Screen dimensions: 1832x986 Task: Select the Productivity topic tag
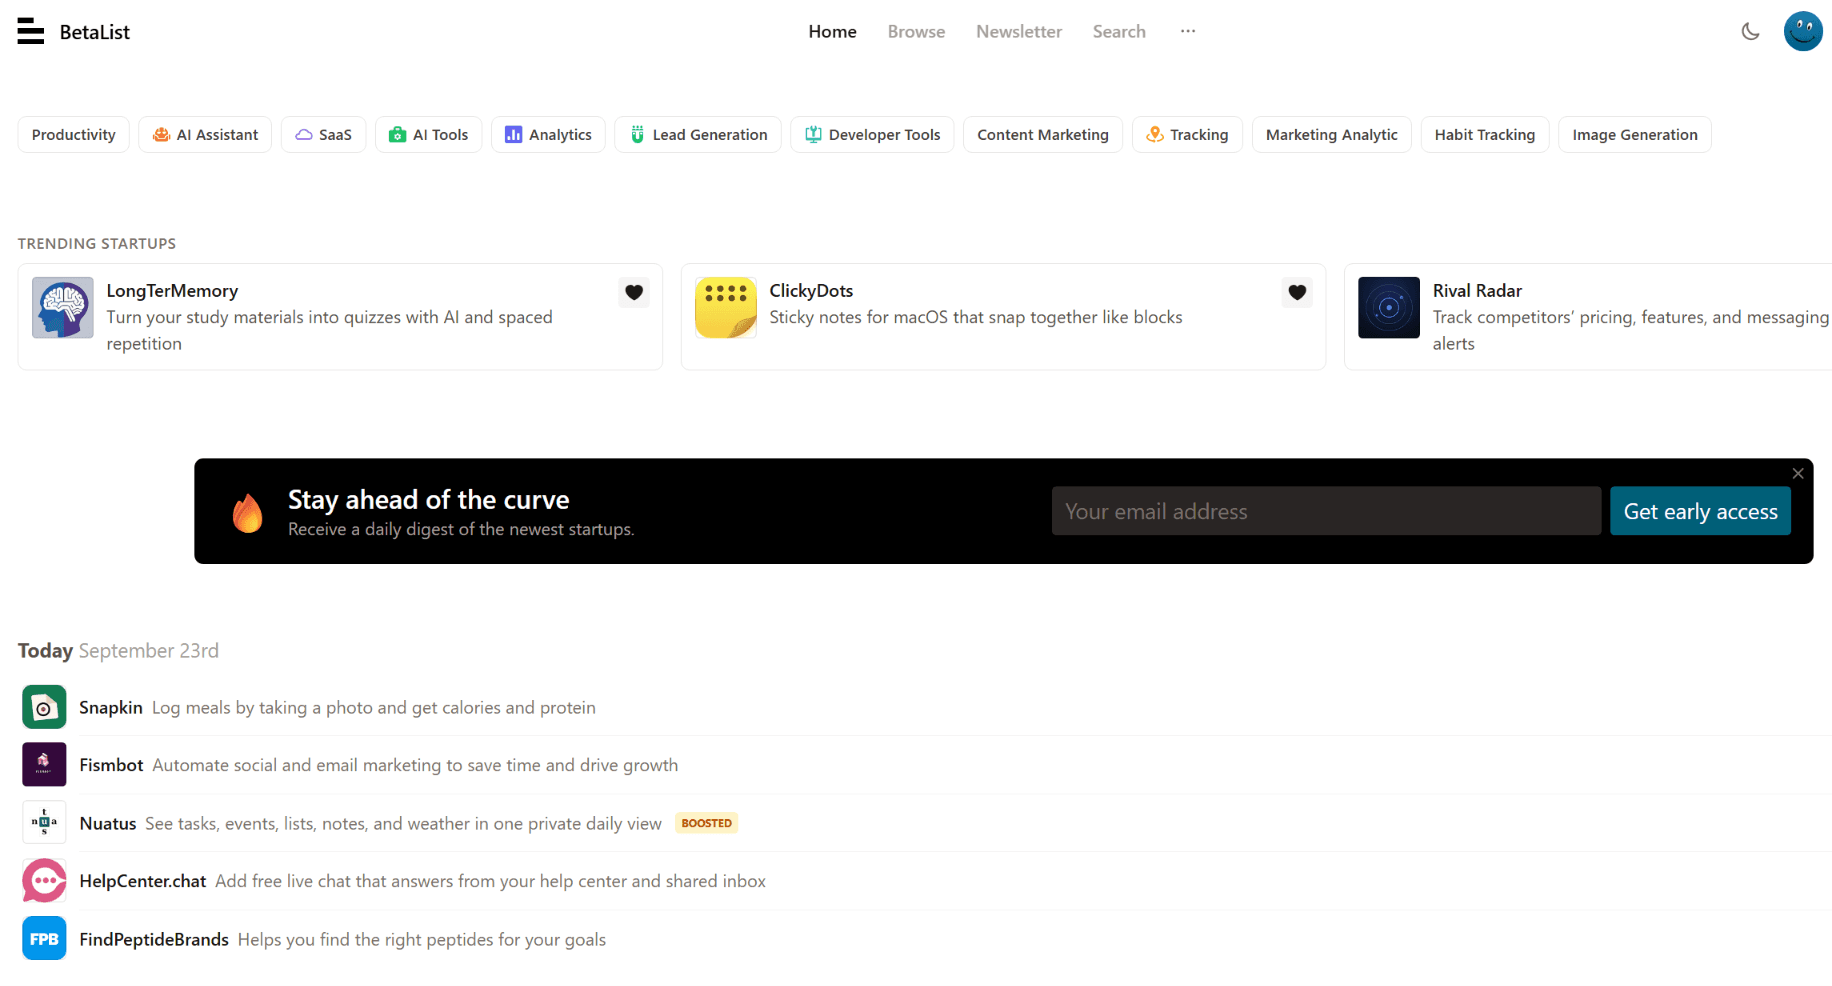[x=74, y=134]
